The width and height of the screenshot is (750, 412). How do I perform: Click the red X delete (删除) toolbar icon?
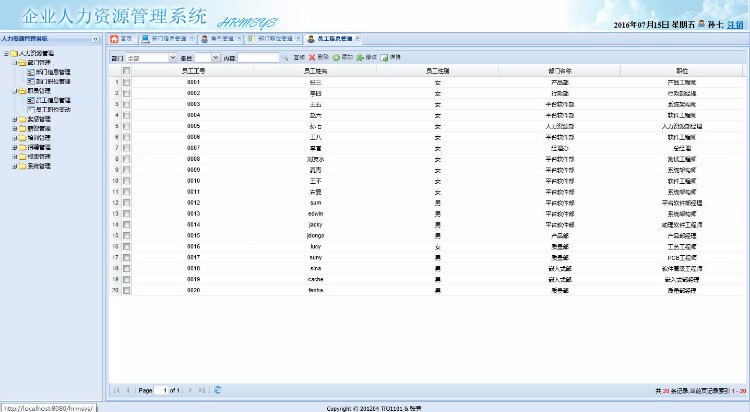click(312, 57)
